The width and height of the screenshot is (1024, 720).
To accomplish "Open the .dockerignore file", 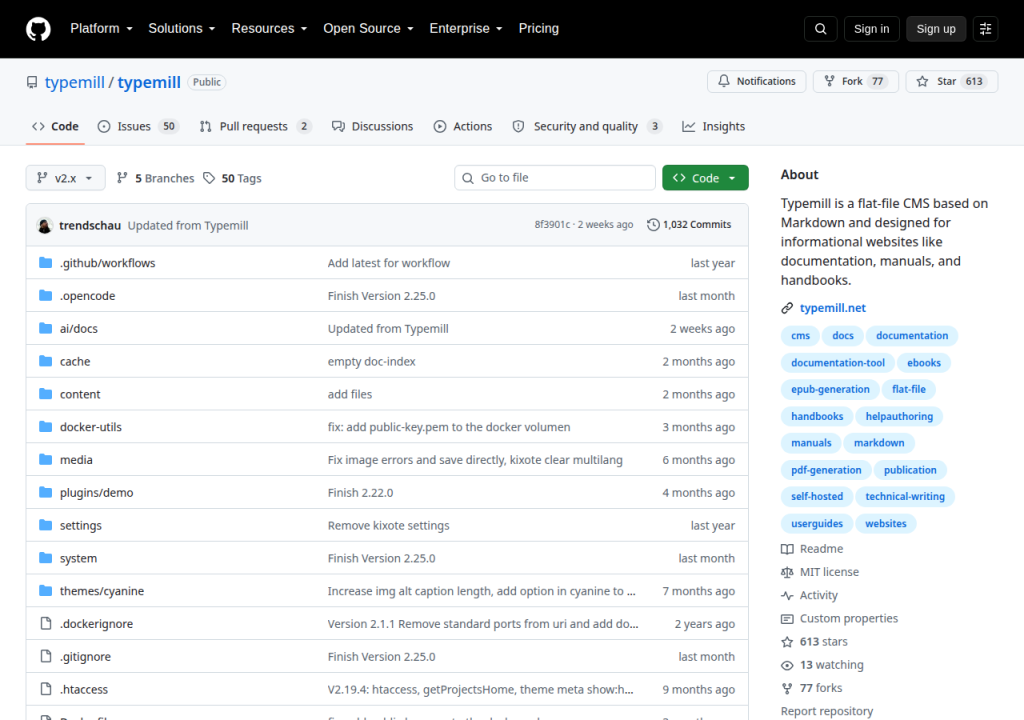I will click(x=97, y=623).
